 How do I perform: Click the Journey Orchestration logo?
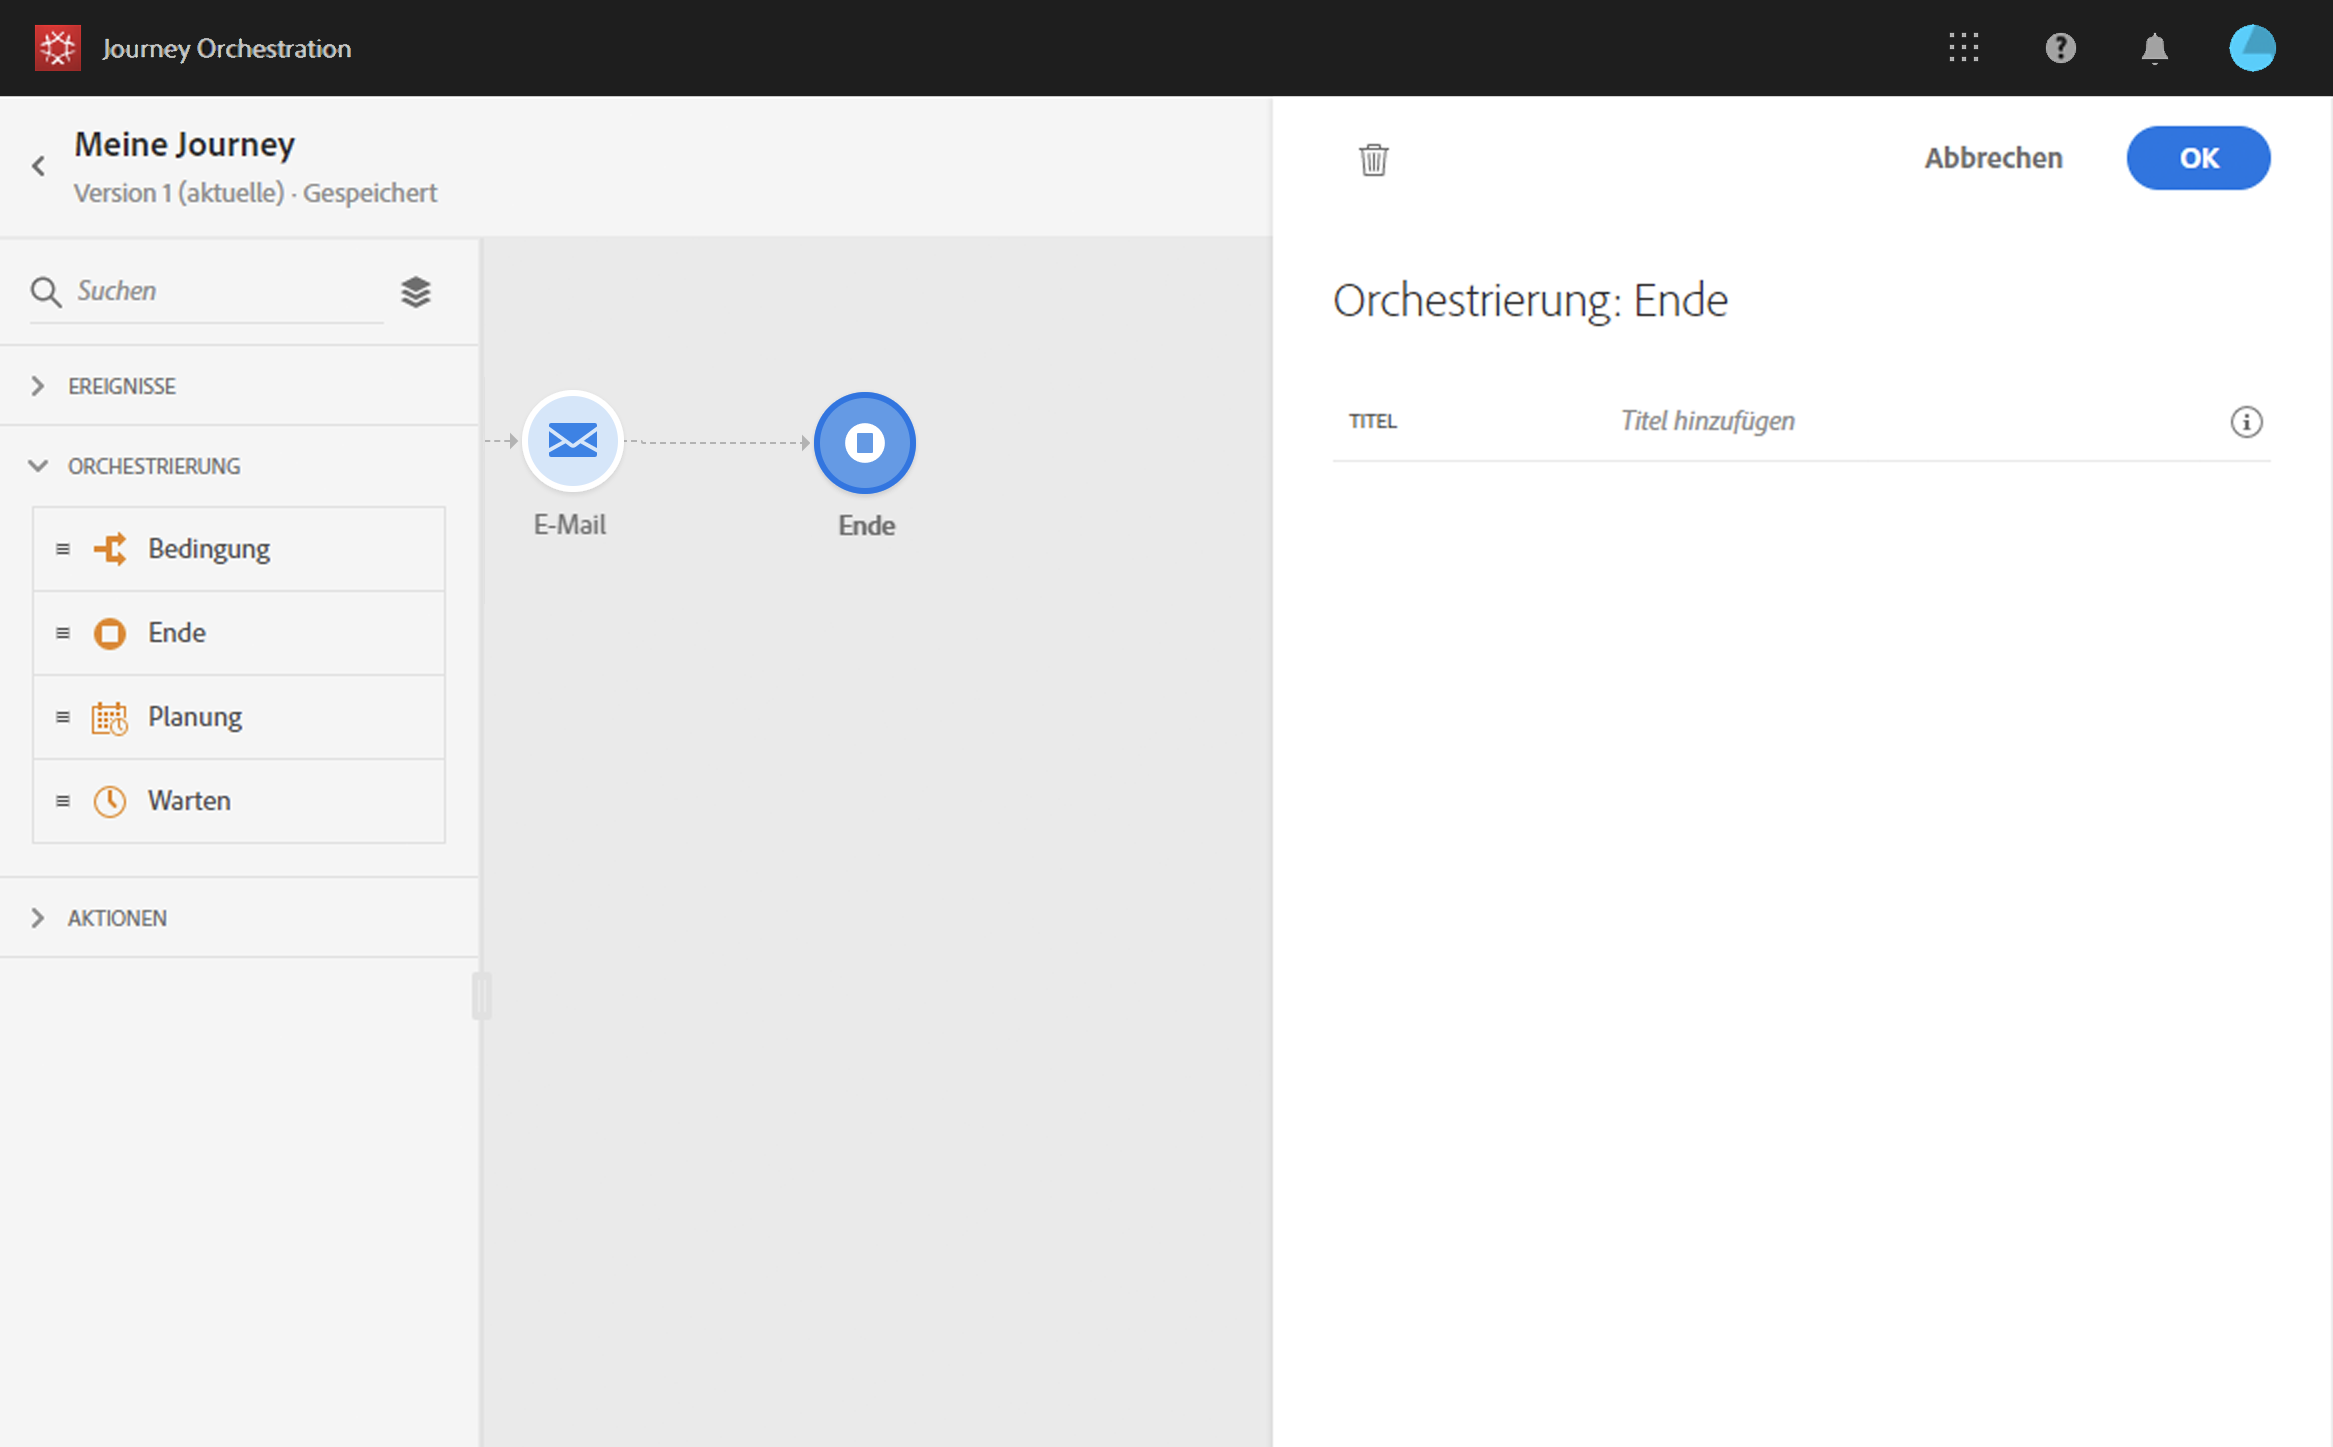point(57,48)
